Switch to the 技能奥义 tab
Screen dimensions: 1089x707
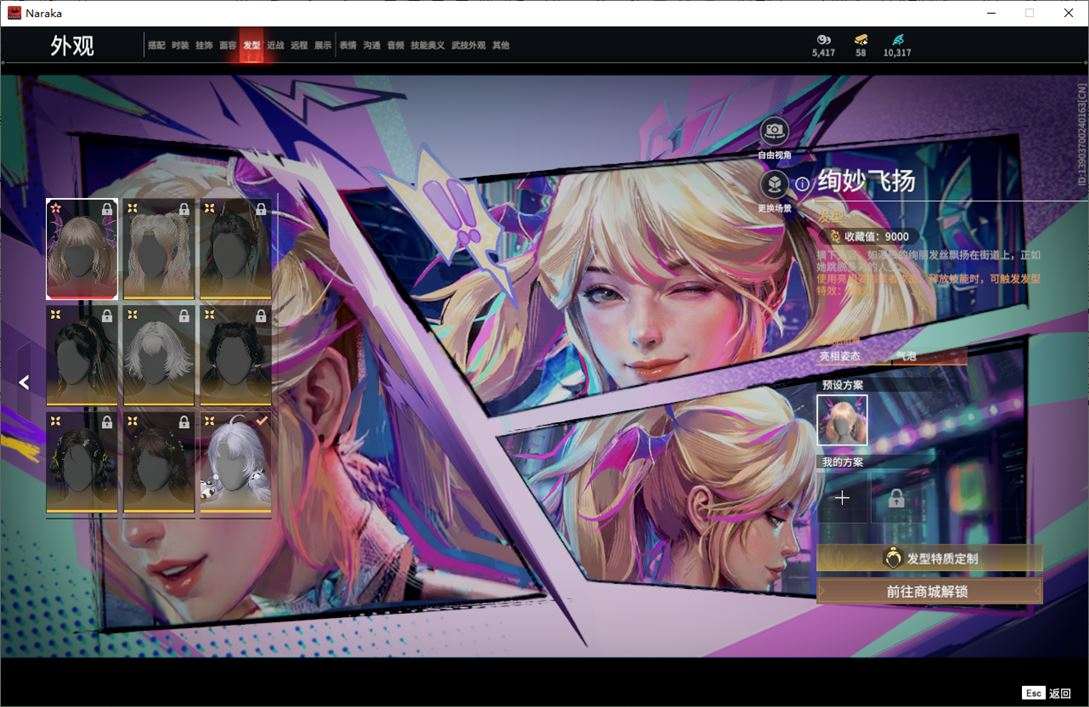(x=428, y=45)
